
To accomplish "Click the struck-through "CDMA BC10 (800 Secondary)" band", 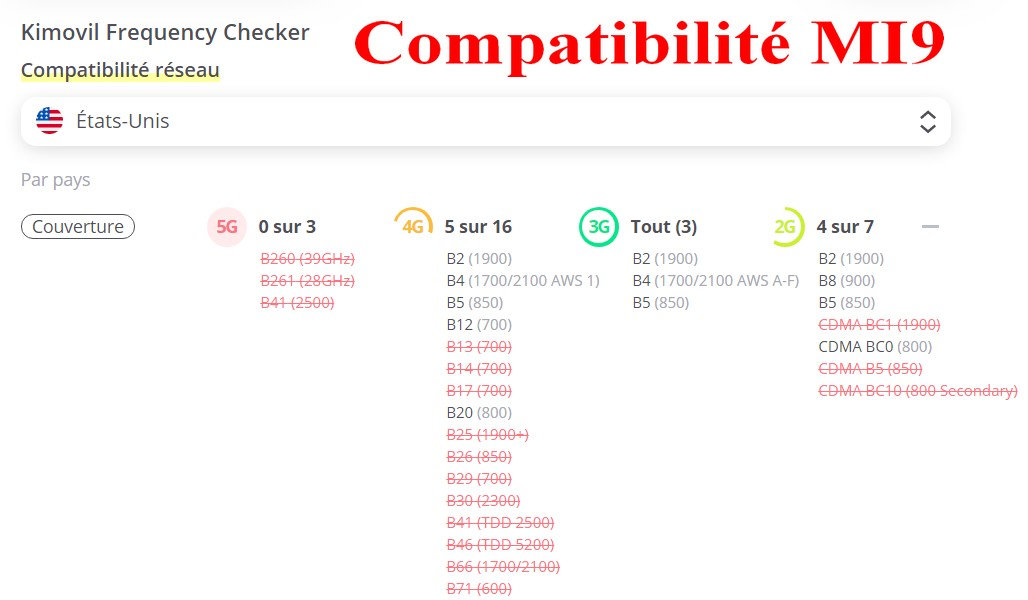I will click(x=918, y=391).
